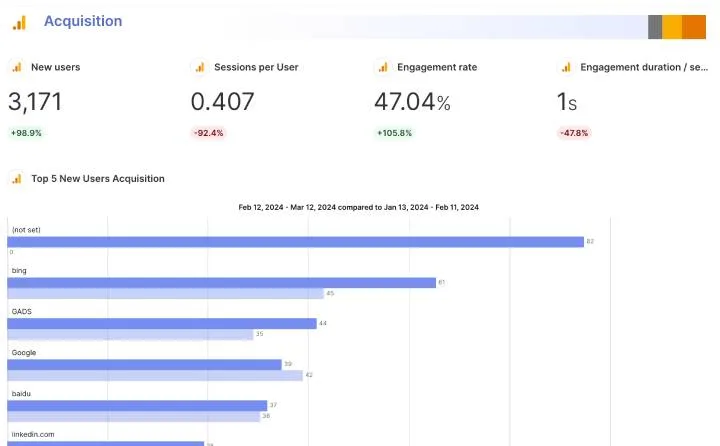The width and height of the screenshot is (720, 446).
Task: Select the yellow color block in header
Action: pyautogui.click(x=672, y=27)
